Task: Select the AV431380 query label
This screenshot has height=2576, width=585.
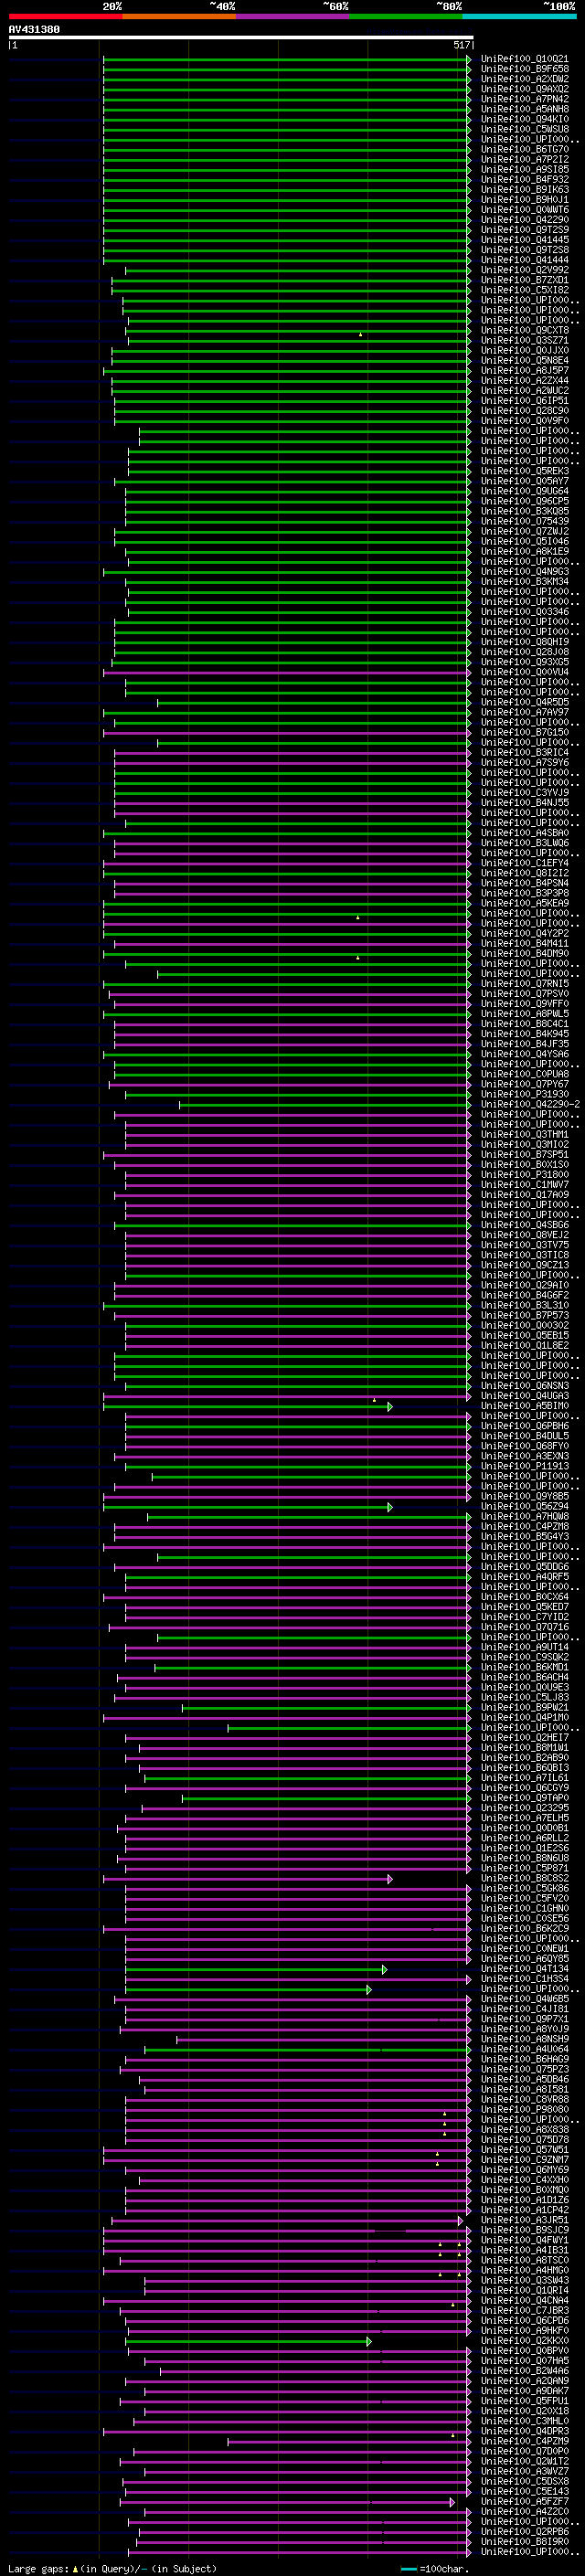Action: 34,30
